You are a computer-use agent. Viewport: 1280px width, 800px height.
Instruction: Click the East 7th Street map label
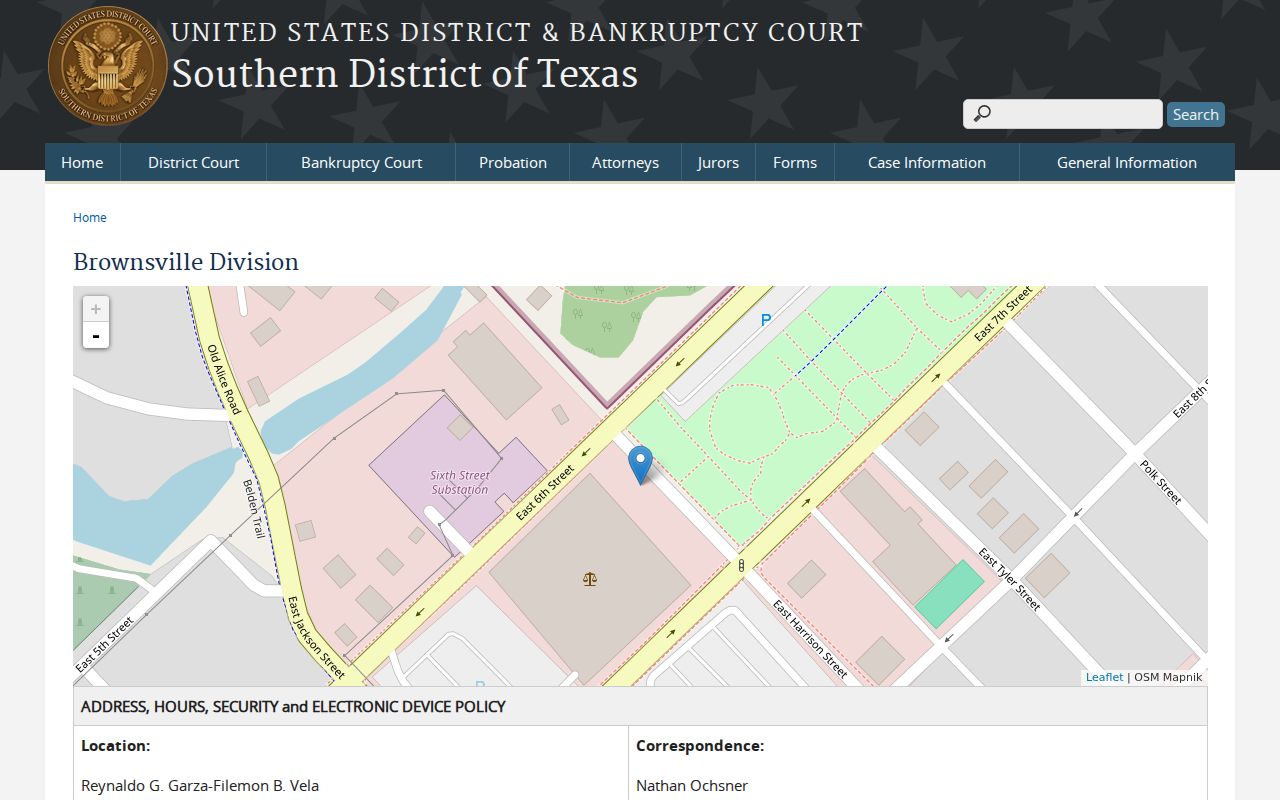point(1003,313)
